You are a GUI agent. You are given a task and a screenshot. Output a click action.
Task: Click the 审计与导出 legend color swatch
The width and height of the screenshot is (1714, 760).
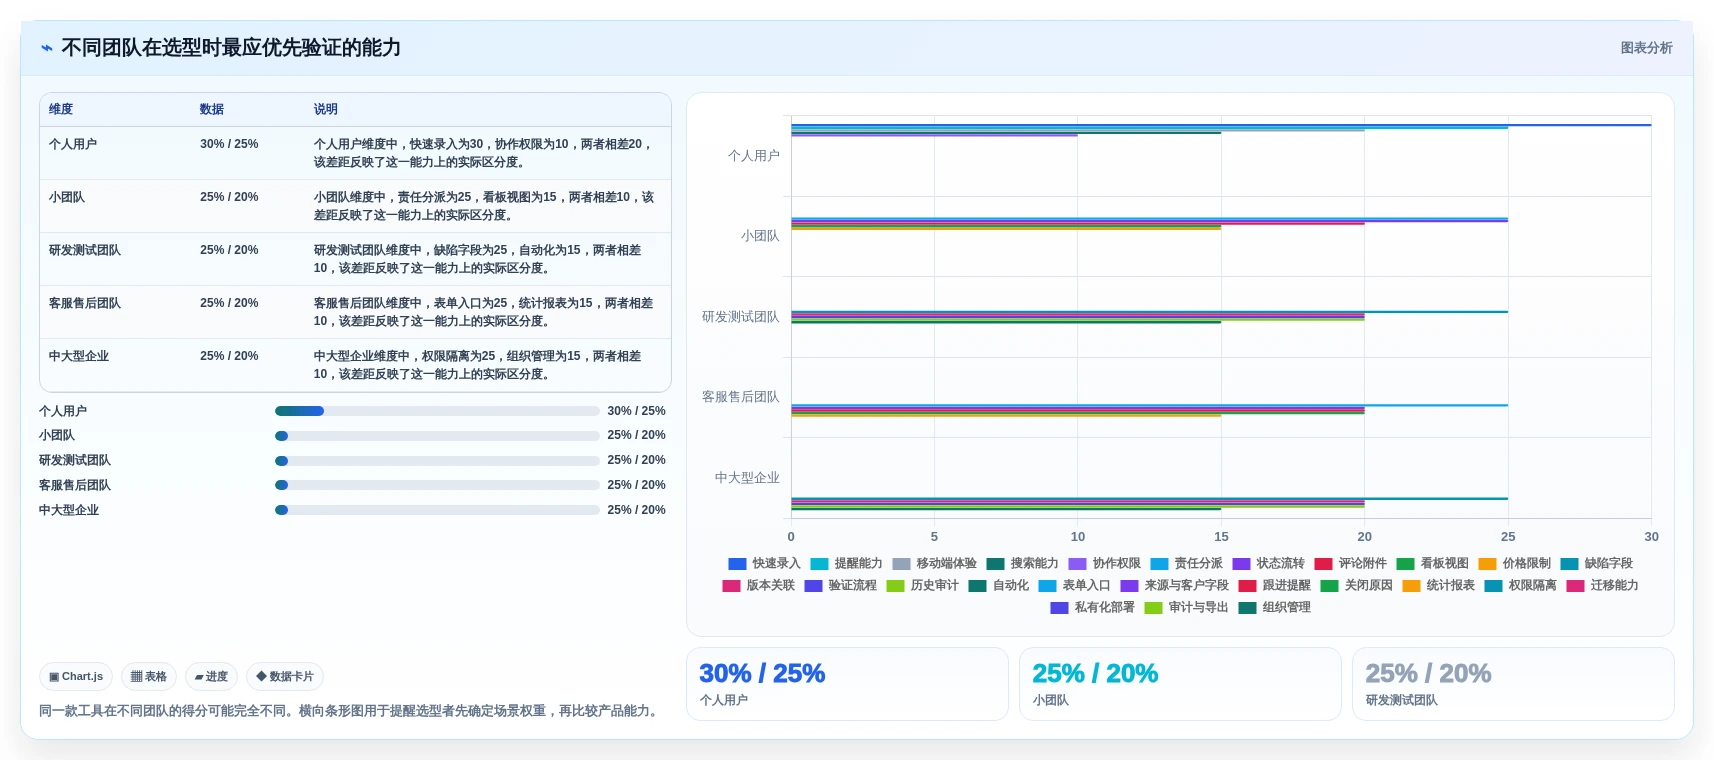click(1153, 608)
